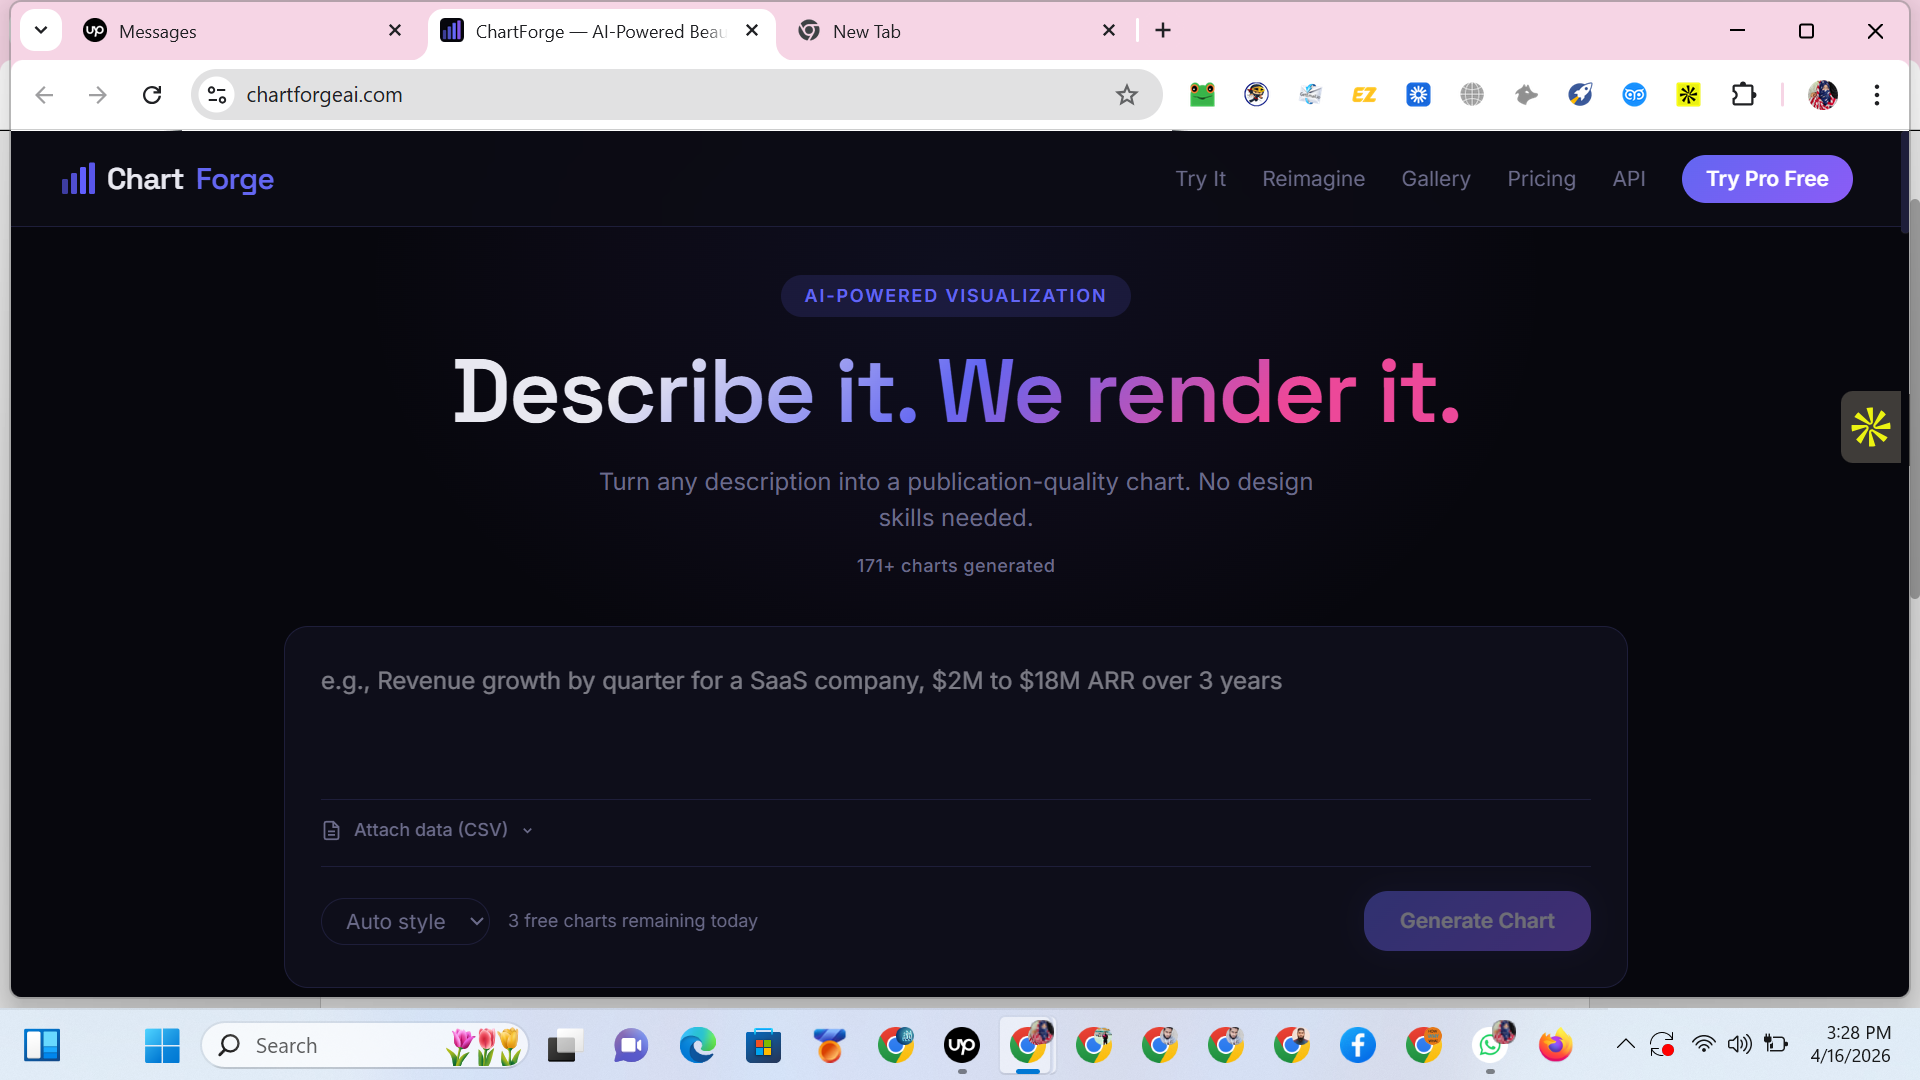Reload the current page
The width and height of the screenshot is (1920, 1080).
[152, 95]
